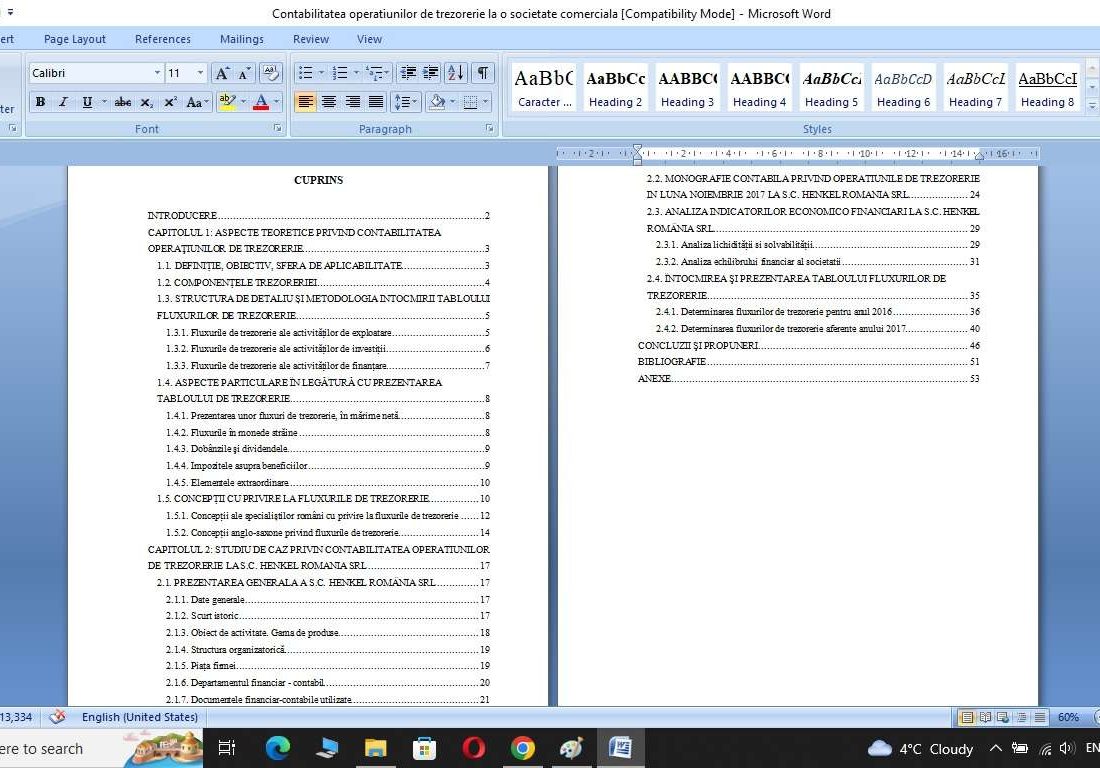The width and height of the screenshot is (1100, 768).
Task: Click the Sort A-Z icon
Action: tap(456, 74)
